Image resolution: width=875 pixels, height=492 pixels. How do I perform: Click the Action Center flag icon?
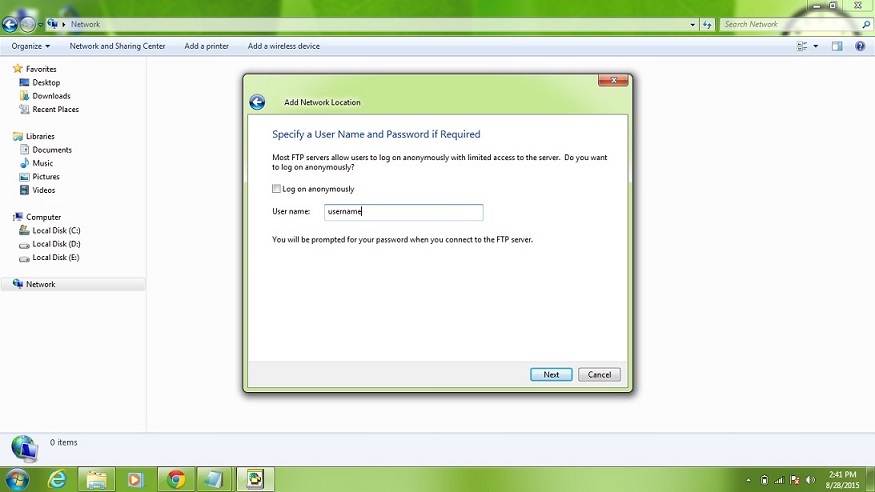(x=795, y=480)
